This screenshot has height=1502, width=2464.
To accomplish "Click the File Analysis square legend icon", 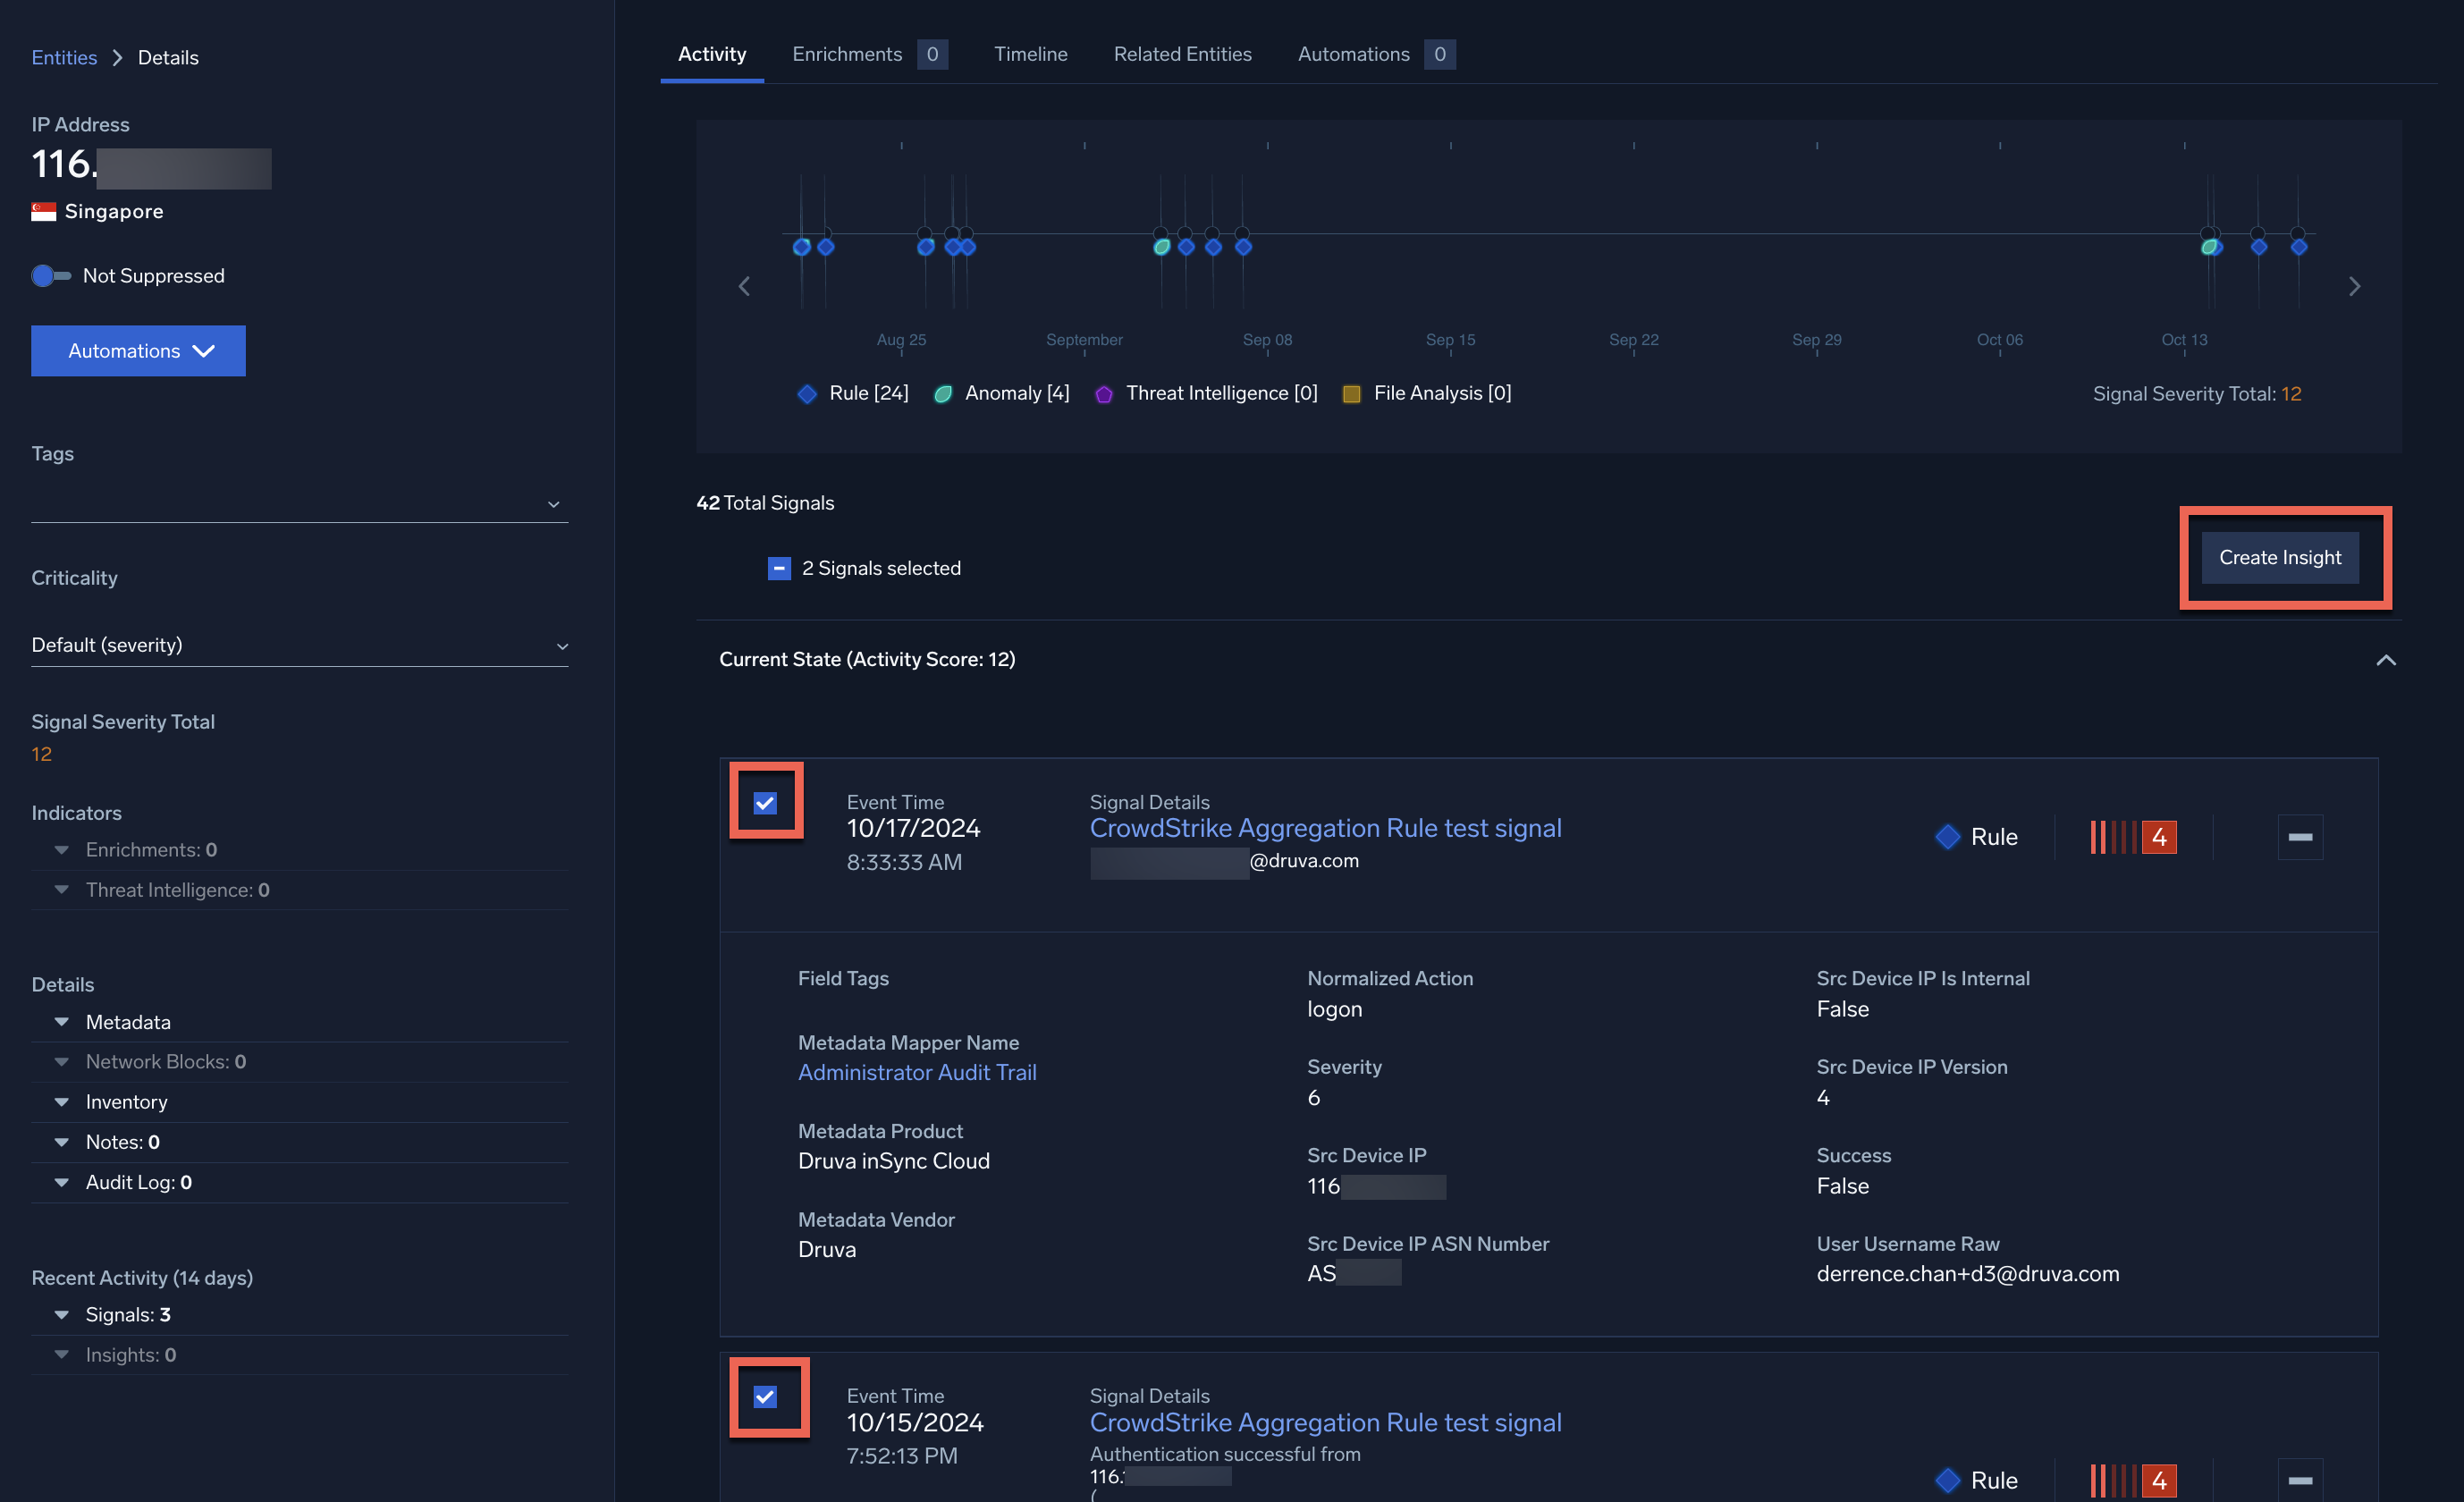I will point(1351,394).
